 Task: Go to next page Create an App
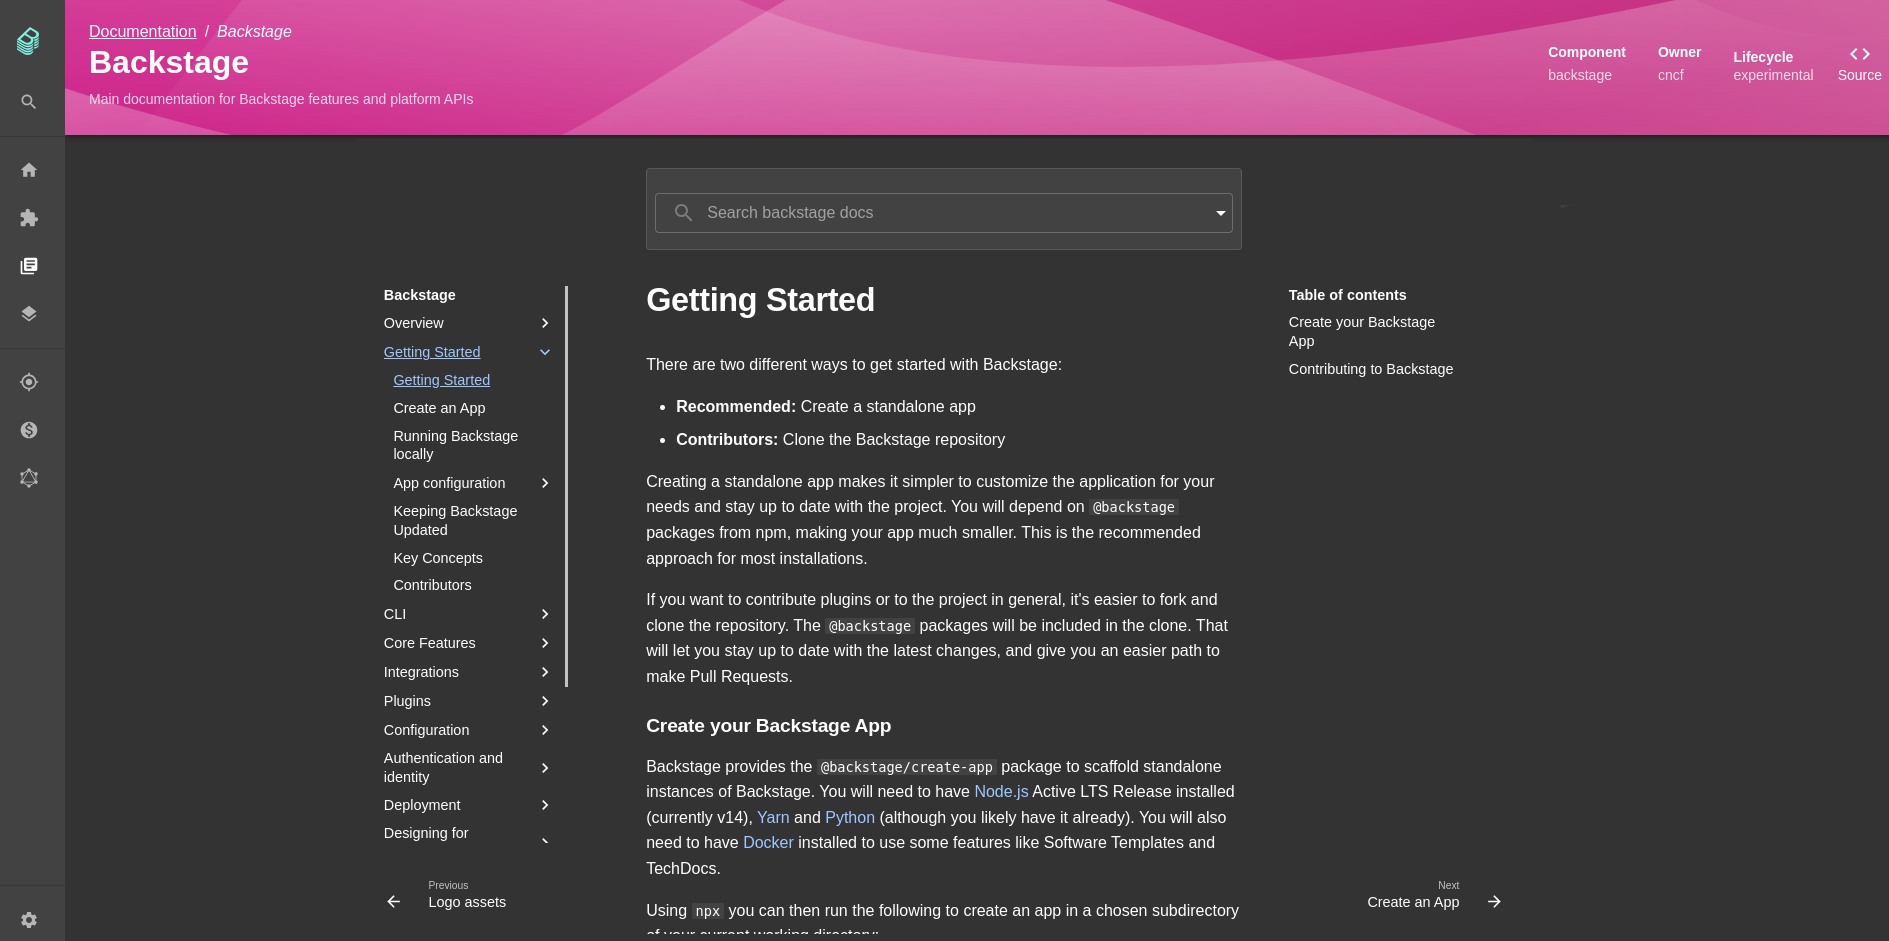pyautogui.click(x=1413, y=901)
